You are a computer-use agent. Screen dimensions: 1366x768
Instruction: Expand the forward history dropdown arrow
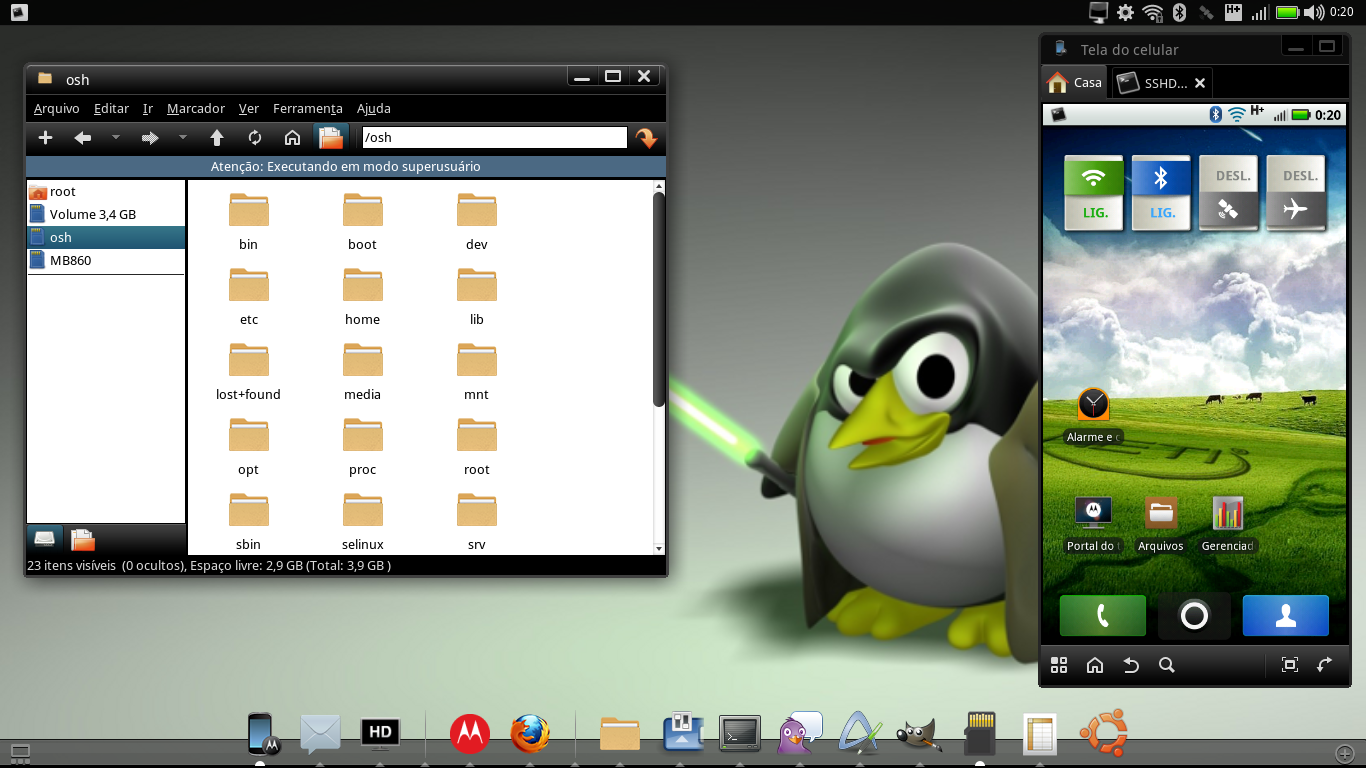coord(183,138)
